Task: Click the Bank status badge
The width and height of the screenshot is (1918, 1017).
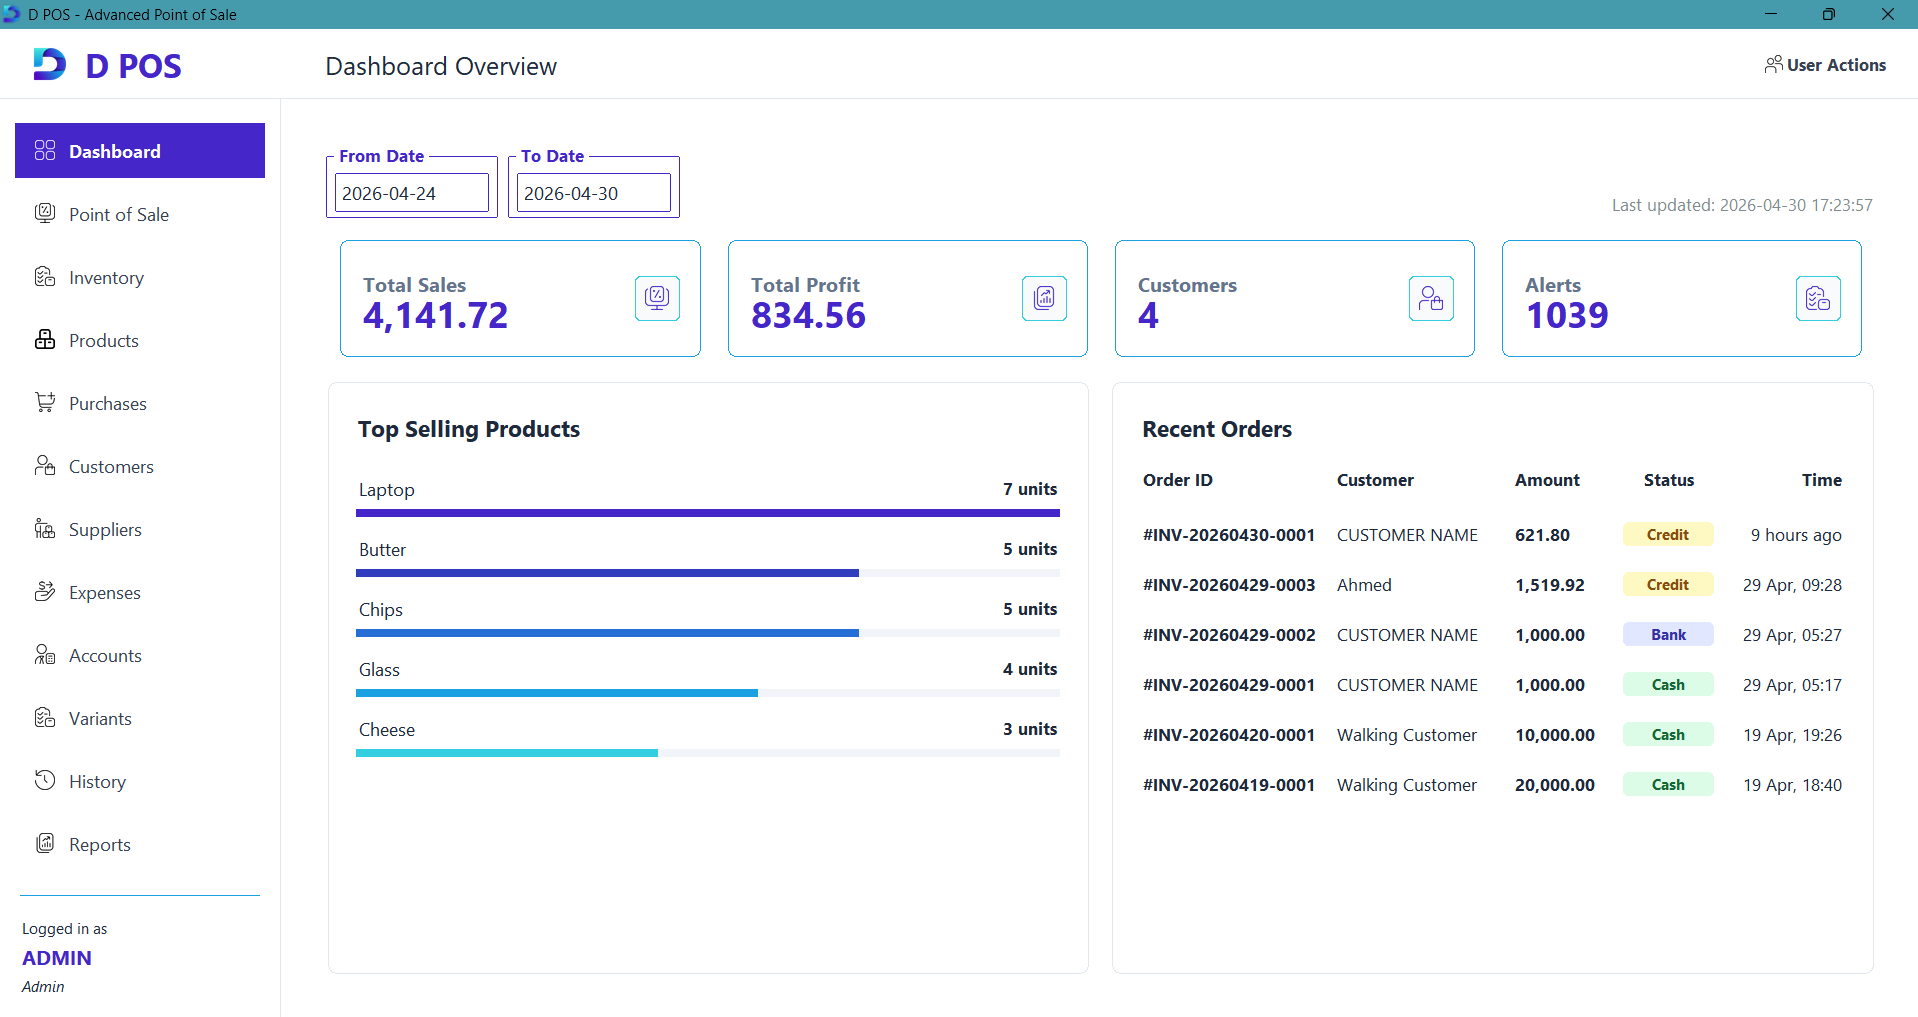Action: pos(1668,635)
